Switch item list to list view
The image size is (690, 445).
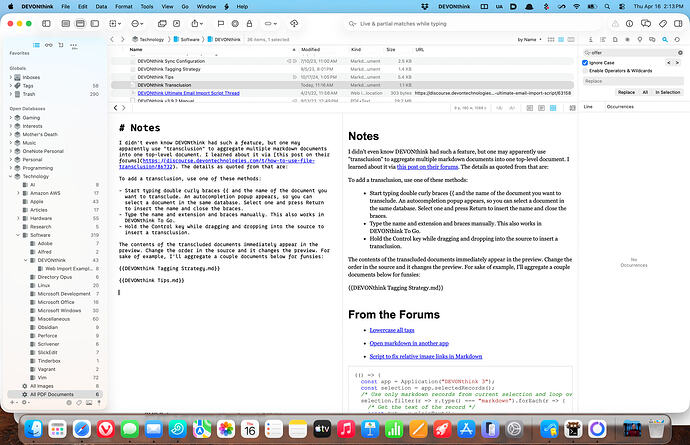tap(561, 40)
